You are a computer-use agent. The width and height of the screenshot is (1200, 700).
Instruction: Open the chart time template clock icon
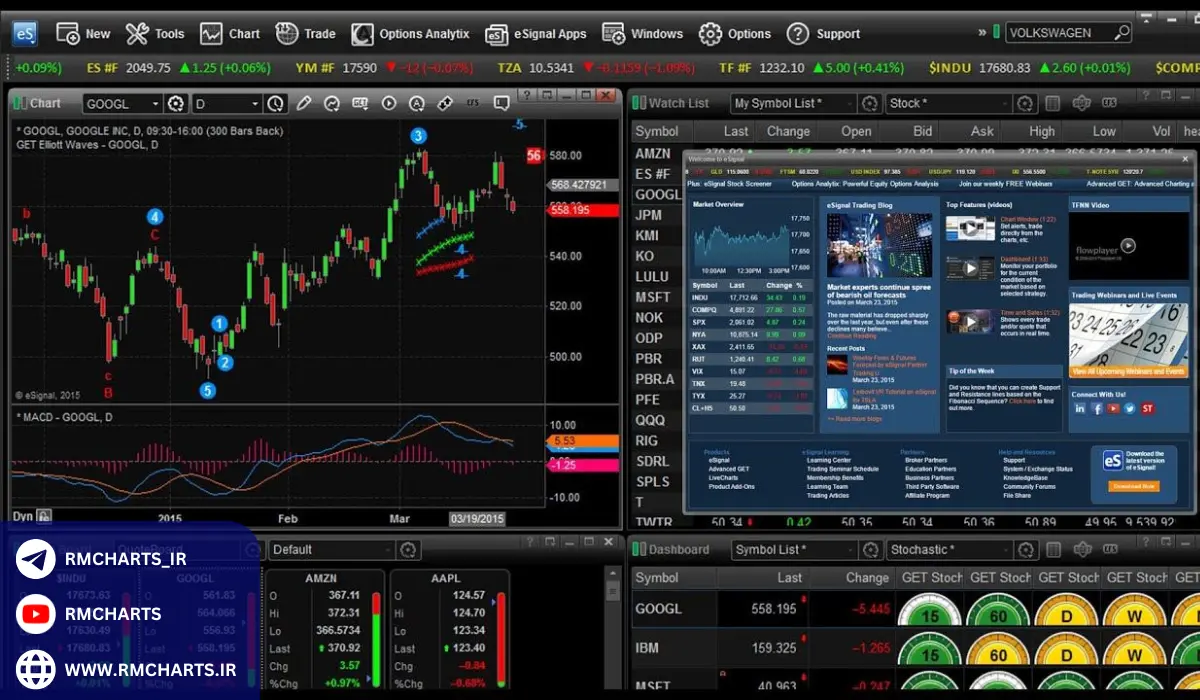[275, 104]
